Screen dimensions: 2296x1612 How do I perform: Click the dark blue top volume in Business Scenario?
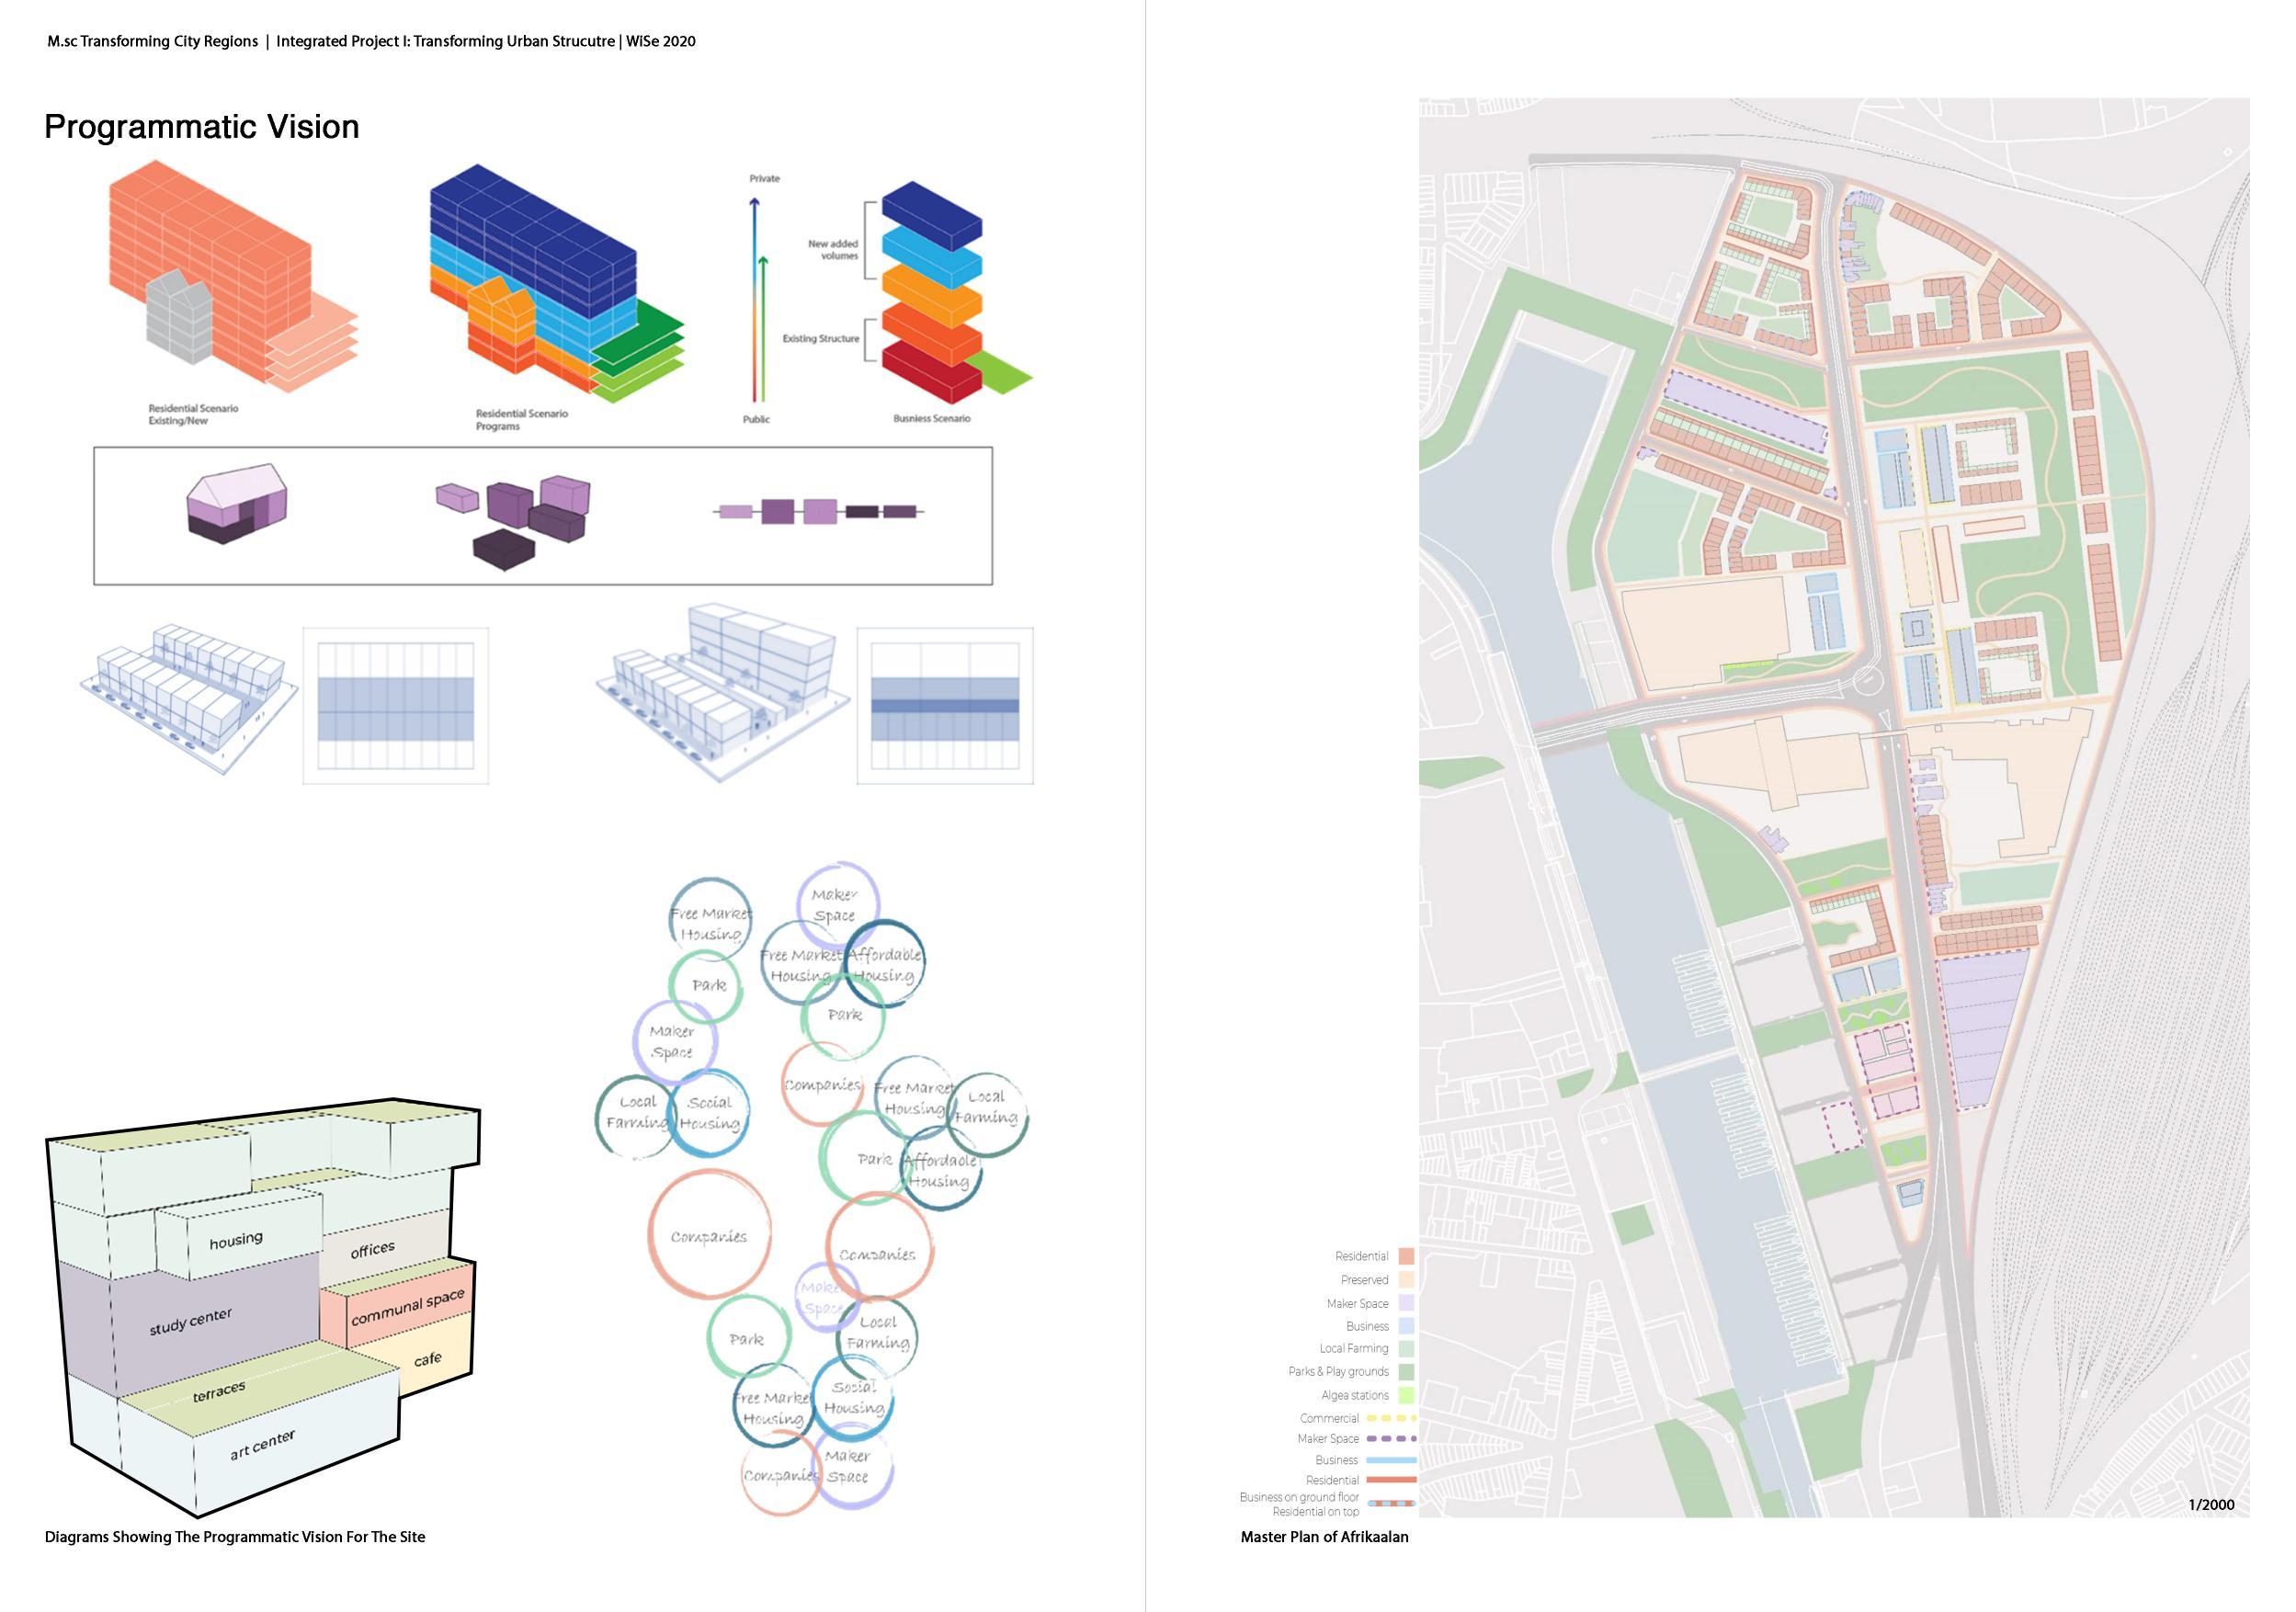click(931, 215)
